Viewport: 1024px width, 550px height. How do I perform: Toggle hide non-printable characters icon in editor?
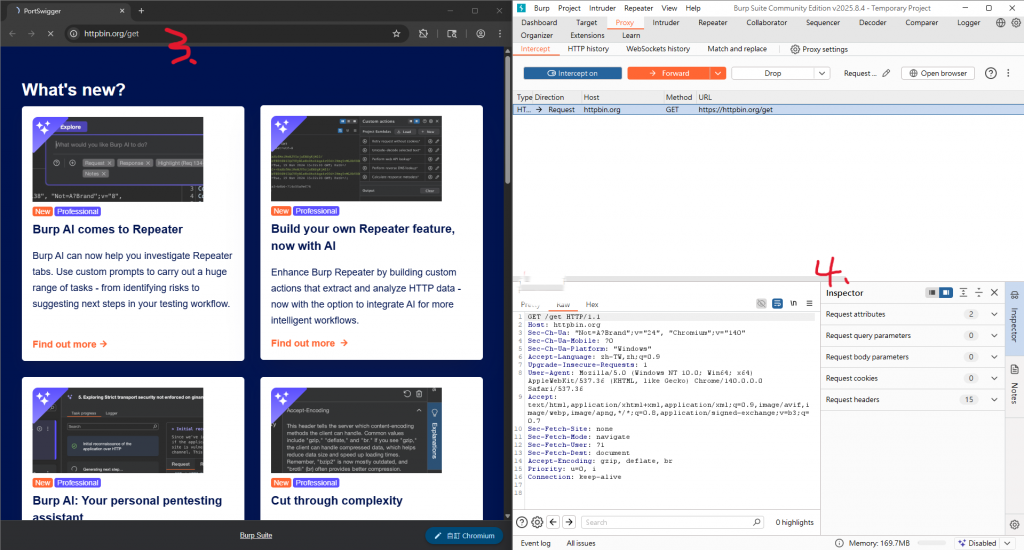[761, 304]
